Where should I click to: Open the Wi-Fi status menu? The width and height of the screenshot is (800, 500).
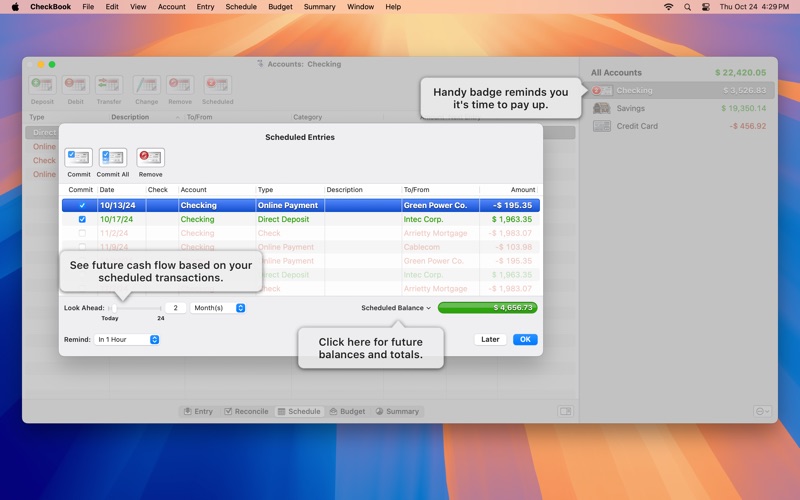click(x=668, y=7)
